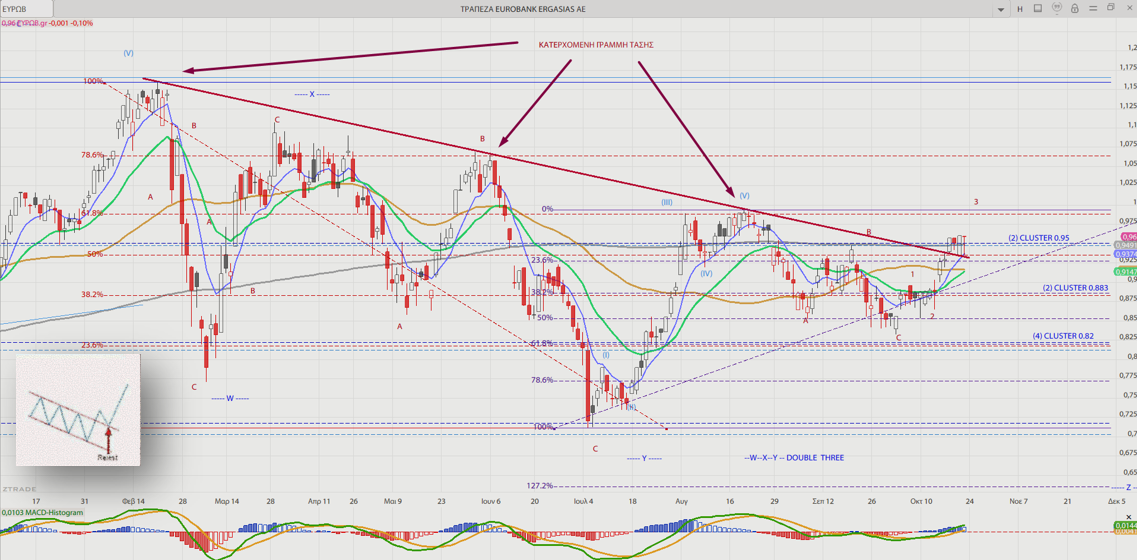Toggle the chart lock icon
Screen dimensions: 1137x560
click(1075, 9)
